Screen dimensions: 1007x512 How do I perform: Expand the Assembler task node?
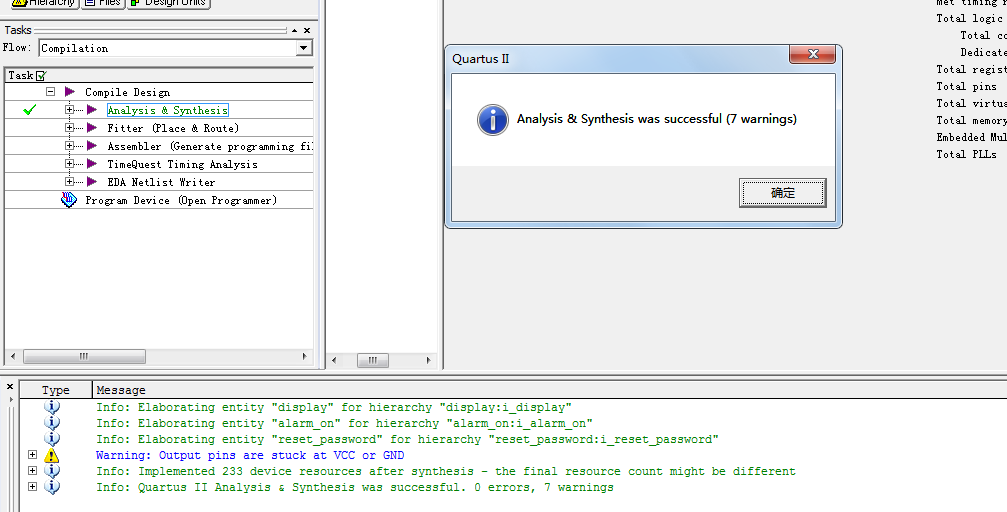[70, 146]
